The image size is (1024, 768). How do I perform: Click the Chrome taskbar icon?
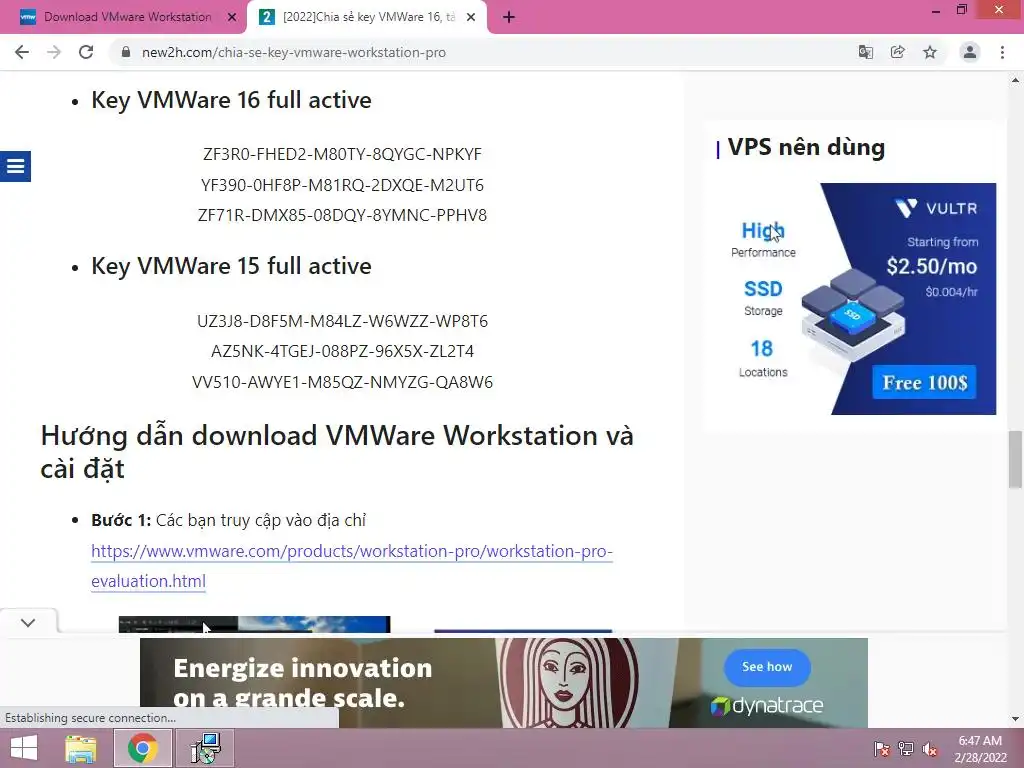click(x=142, y=748)
